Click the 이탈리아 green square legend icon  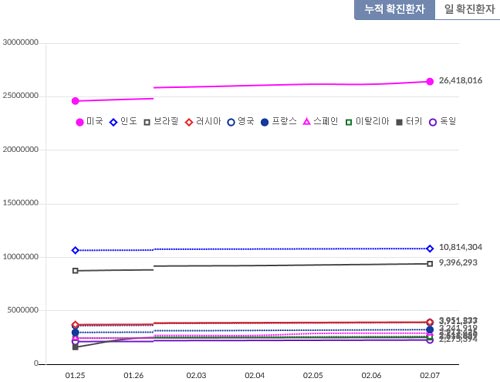click(x=349, y=122)
